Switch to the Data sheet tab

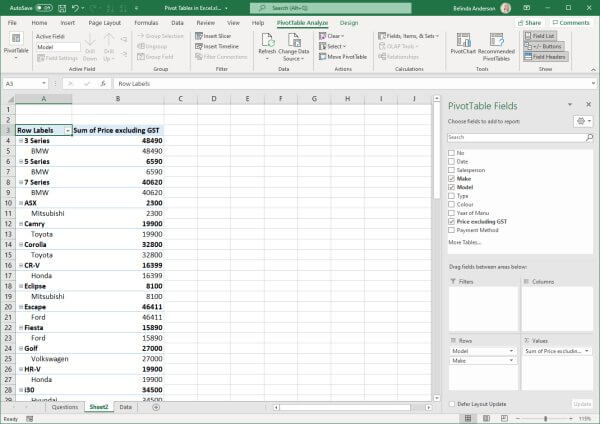[x=126, y=407]
